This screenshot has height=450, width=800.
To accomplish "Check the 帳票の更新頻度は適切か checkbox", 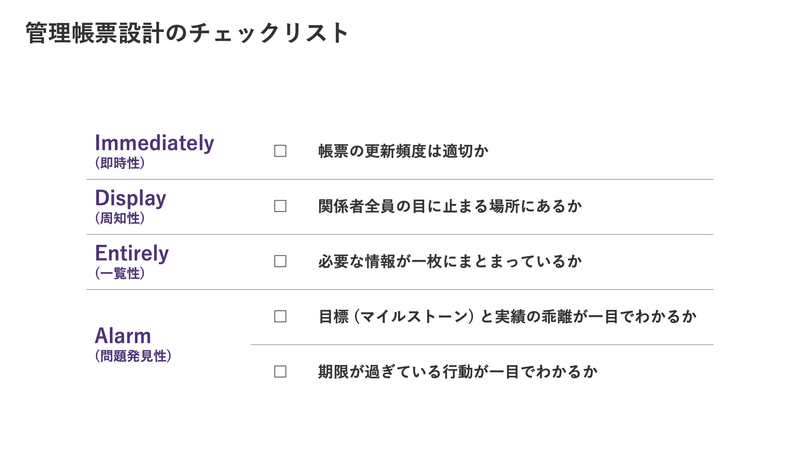I will (280, 151).
